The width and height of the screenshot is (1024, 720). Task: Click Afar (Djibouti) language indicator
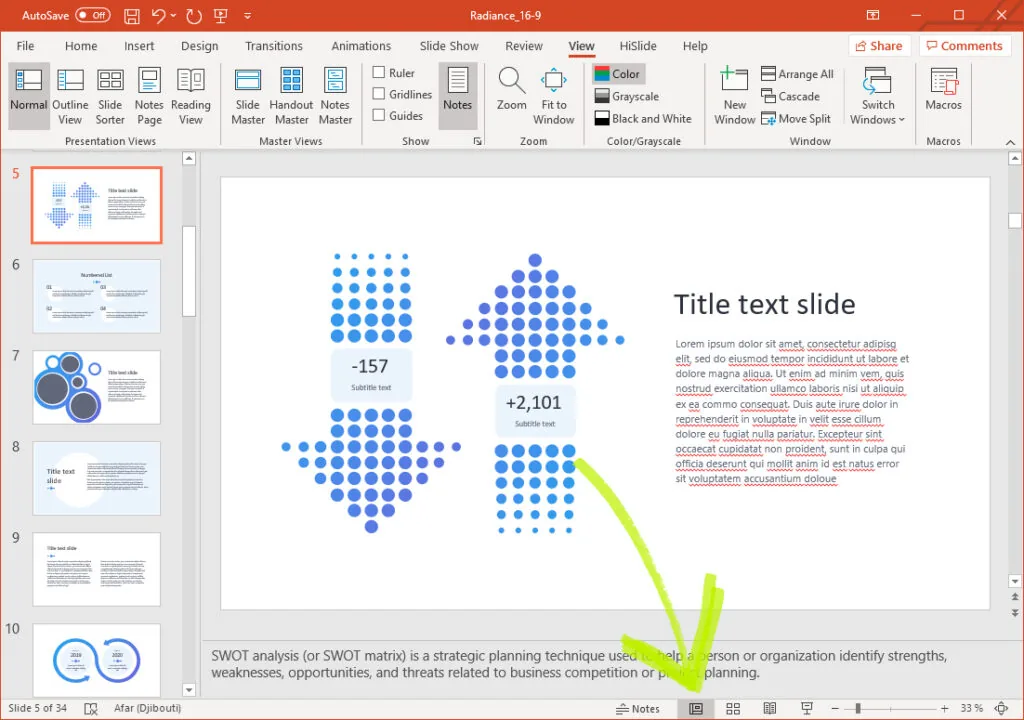tap(147, 708)
